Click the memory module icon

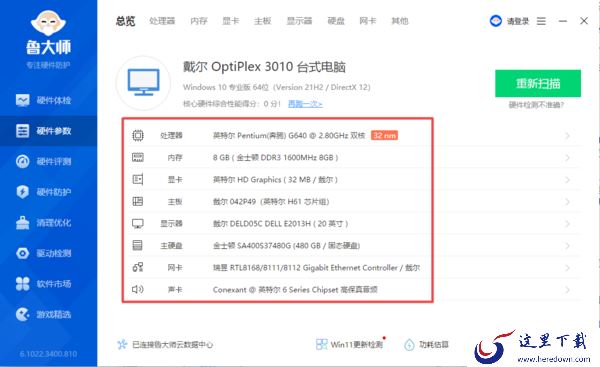[138, 157]
